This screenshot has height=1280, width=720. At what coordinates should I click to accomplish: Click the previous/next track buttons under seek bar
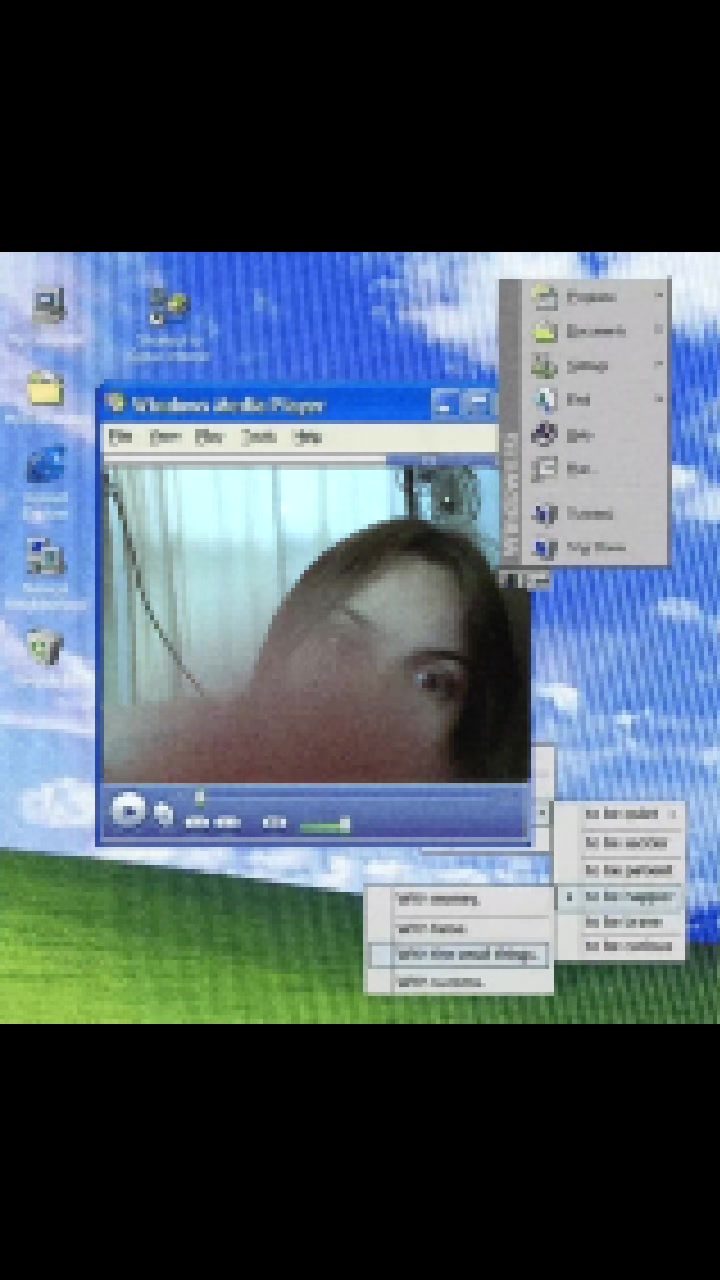tap(212, 824)
